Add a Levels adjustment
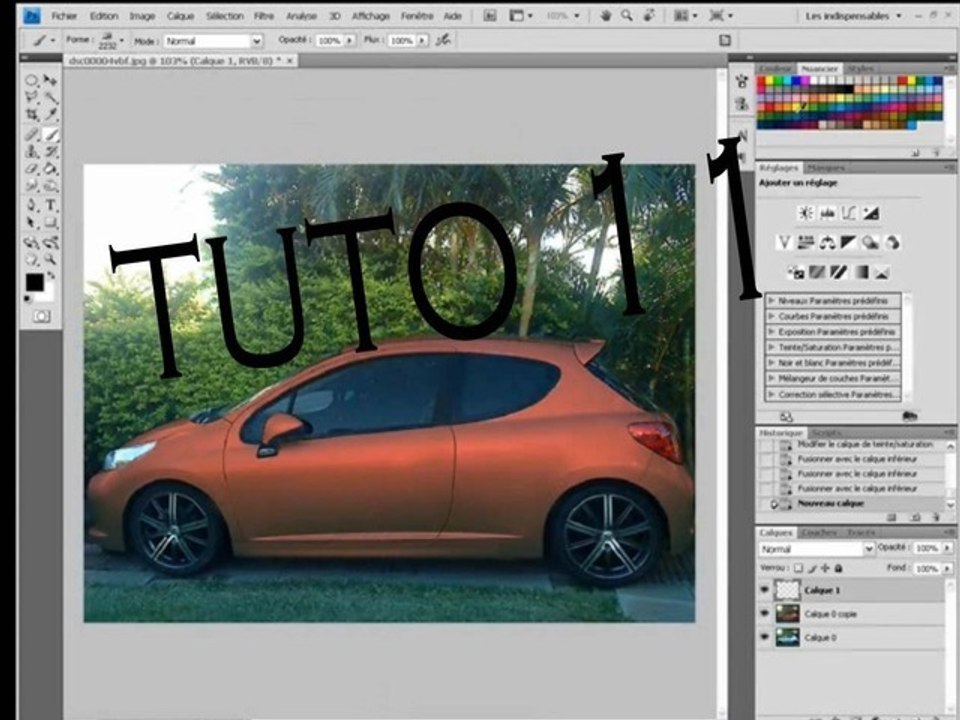The image size is (960, 720). (827, 213)
